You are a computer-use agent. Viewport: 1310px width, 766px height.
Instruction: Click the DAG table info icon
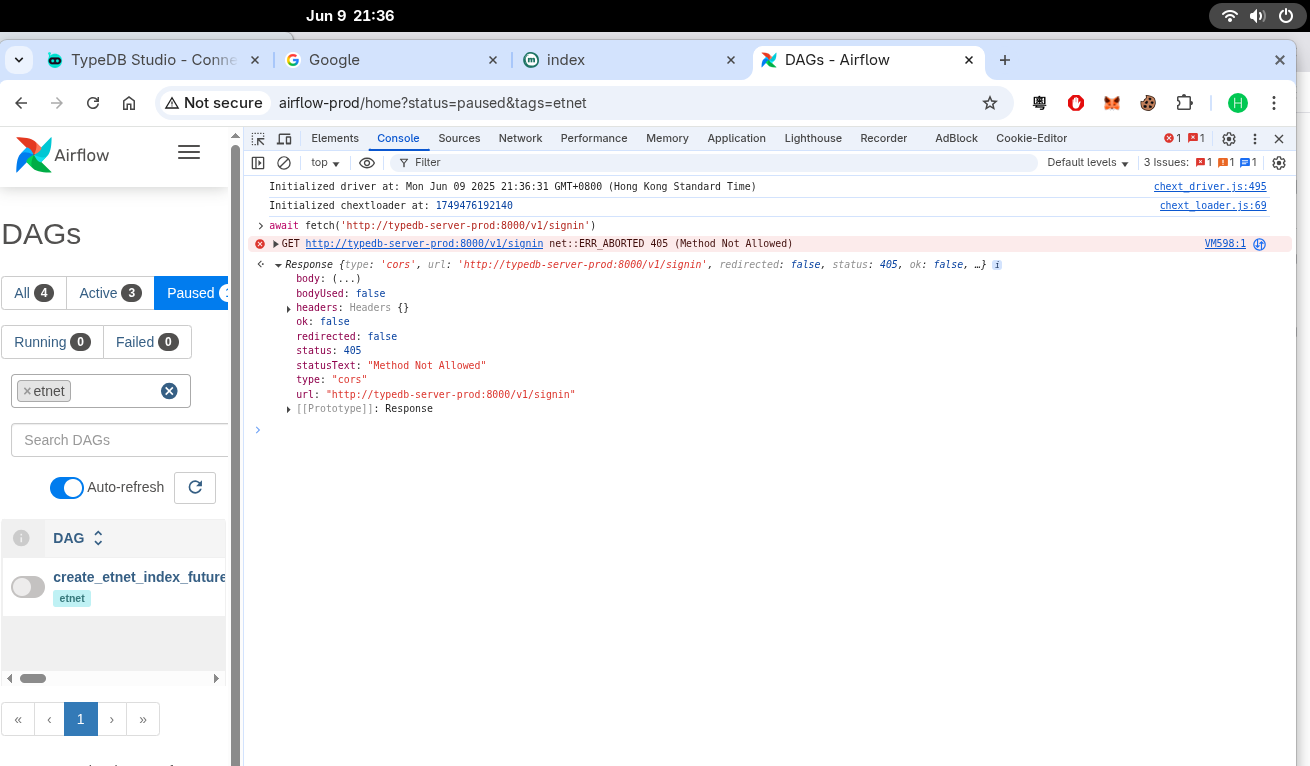coord(21,538)
